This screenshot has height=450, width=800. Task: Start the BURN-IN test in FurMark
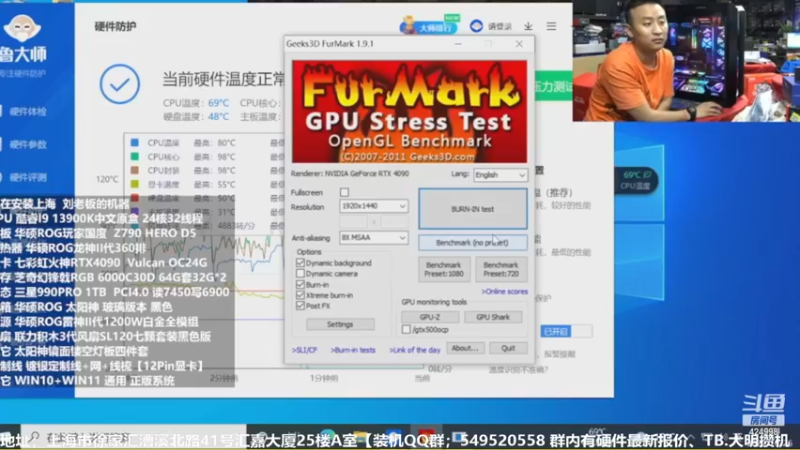pos(472,209)
